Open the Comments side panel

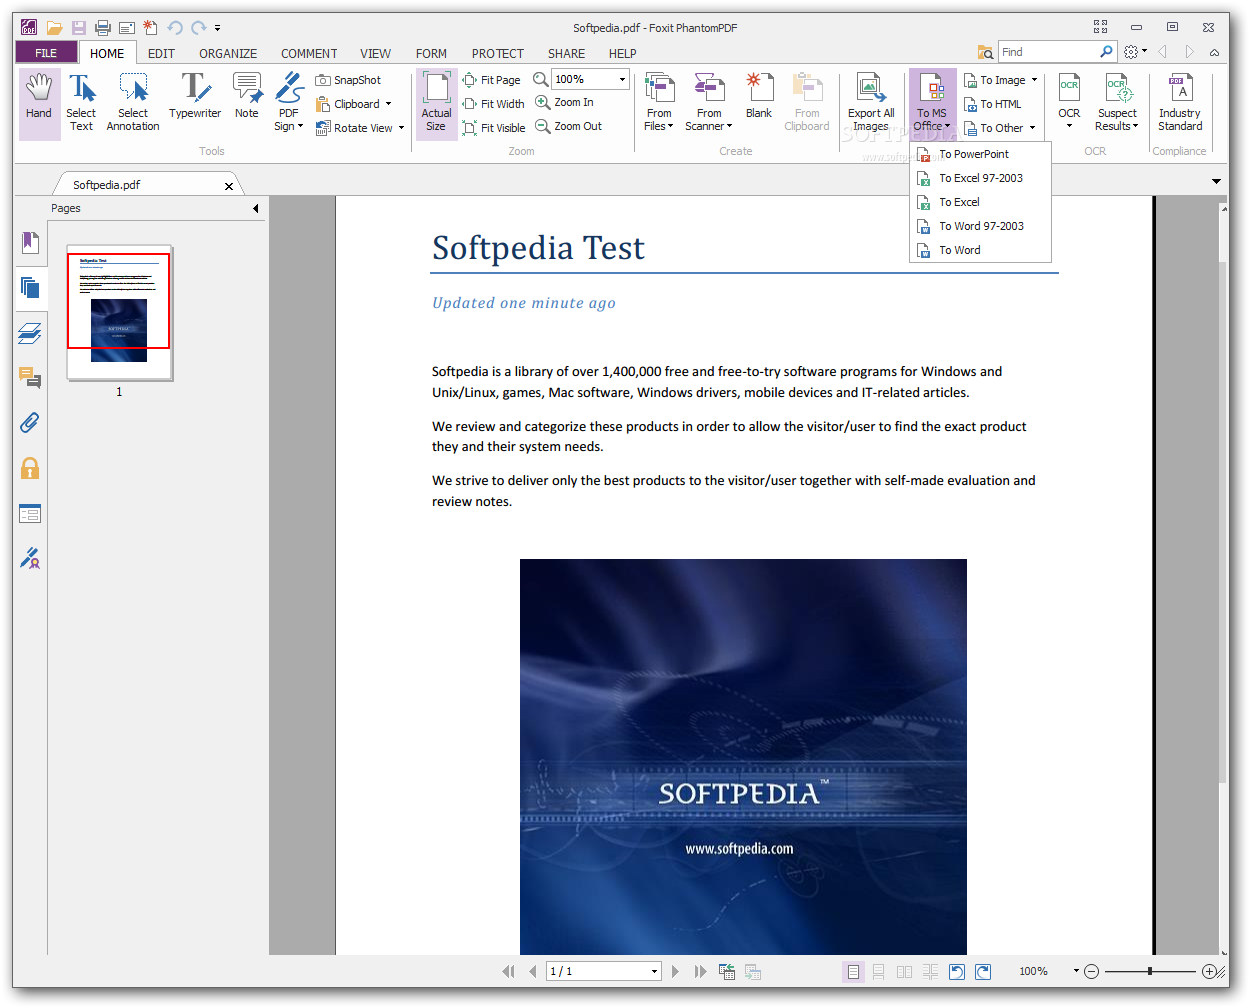click(30, 377)
